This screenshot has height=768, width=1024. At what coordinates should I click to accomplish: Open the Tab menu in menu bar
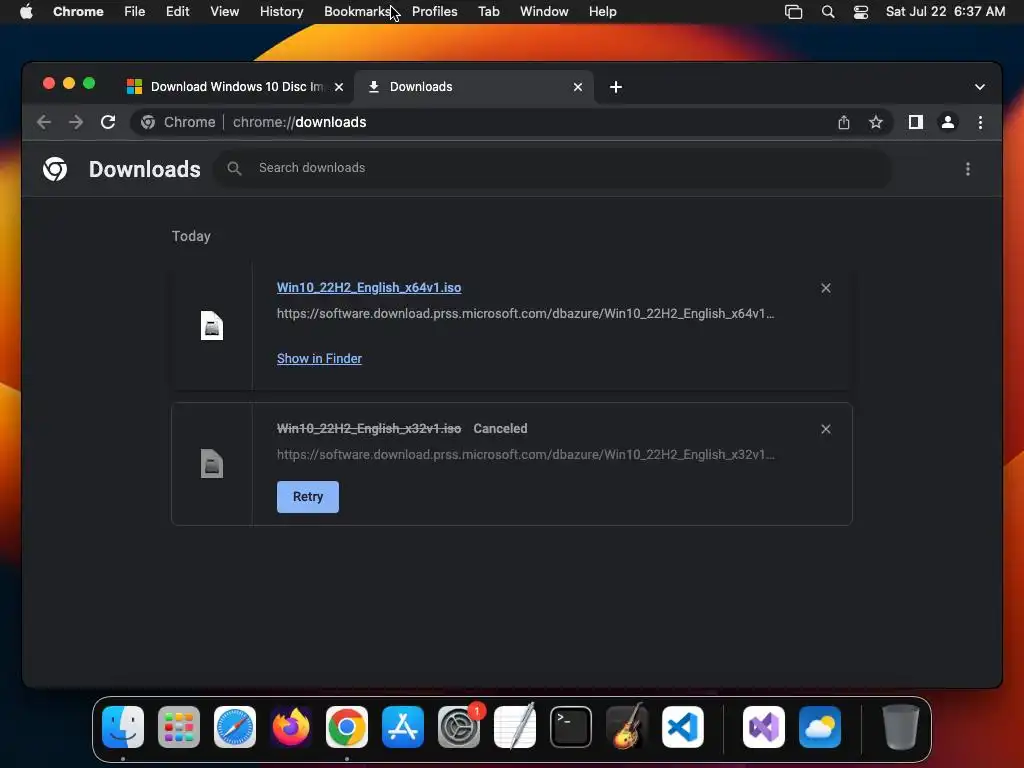(x=488, y=11)
